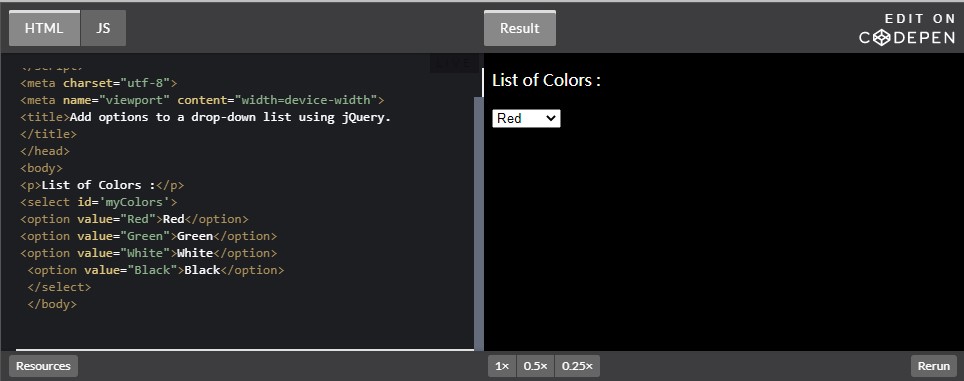The width and height of the screenshot is (964, 381).
Task: Set result zoom to 0.25×
Action: (x=577, y=366)
